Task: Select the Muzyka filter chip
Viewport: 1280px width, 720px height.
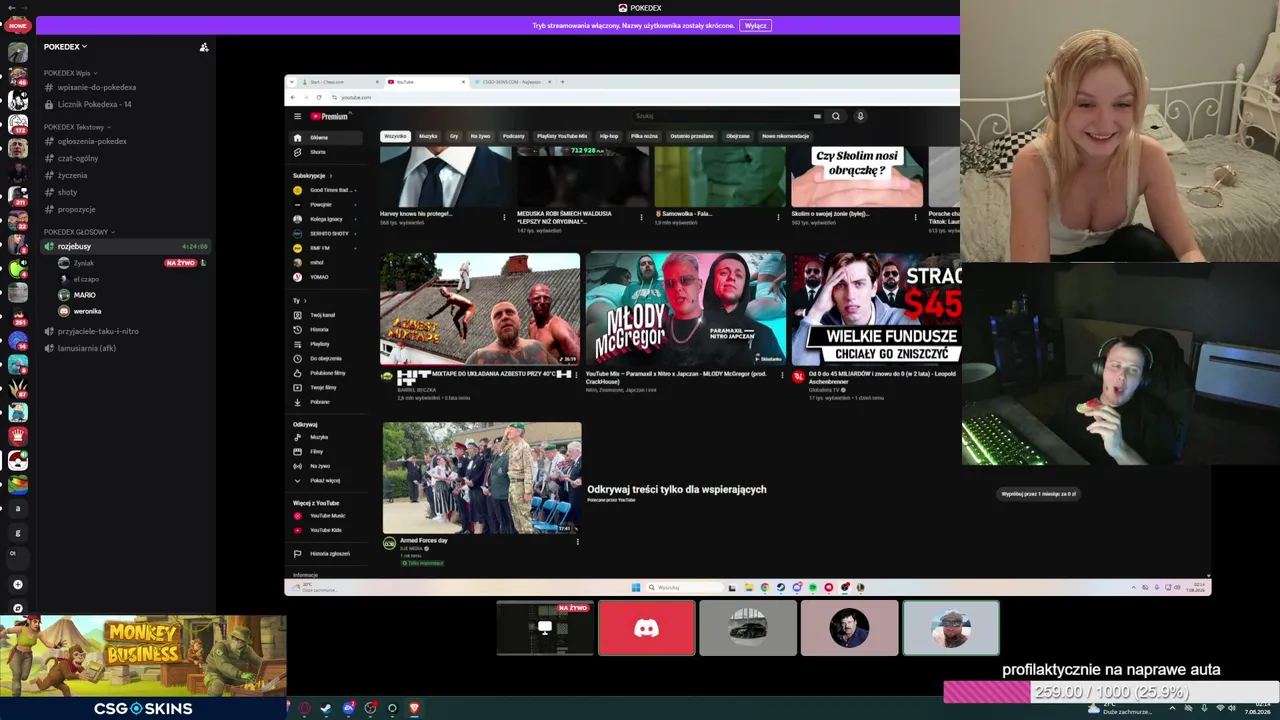Action: [428, 136]
